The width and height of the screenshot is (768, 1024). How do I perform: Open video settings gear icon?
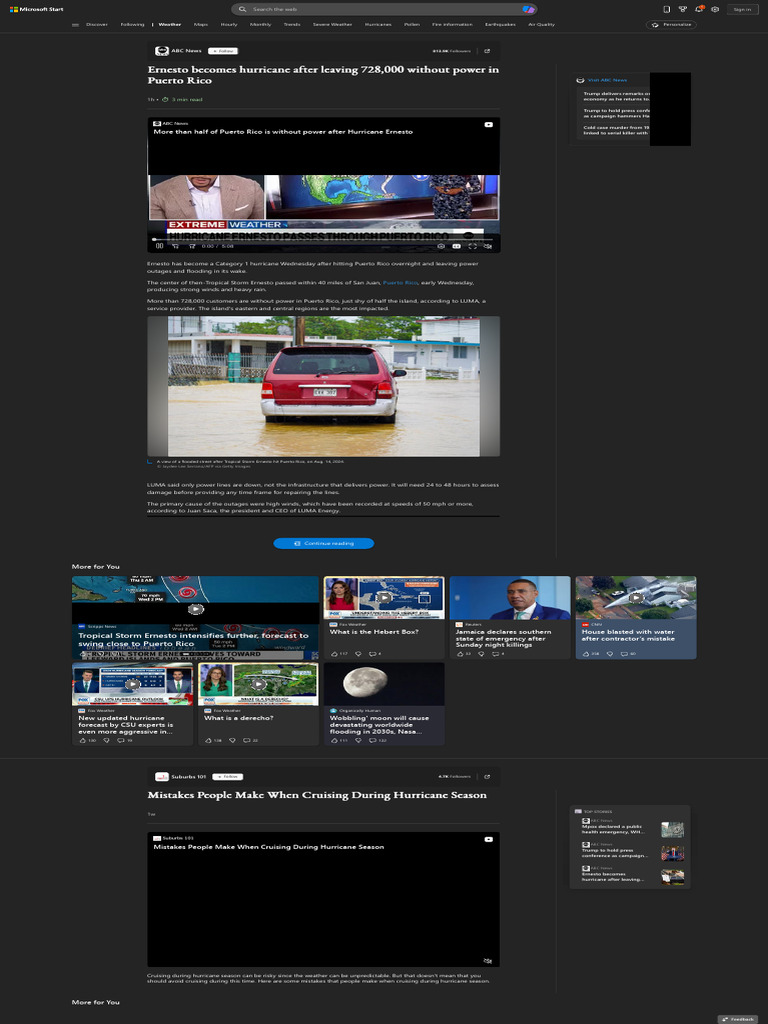coord(441,246)
